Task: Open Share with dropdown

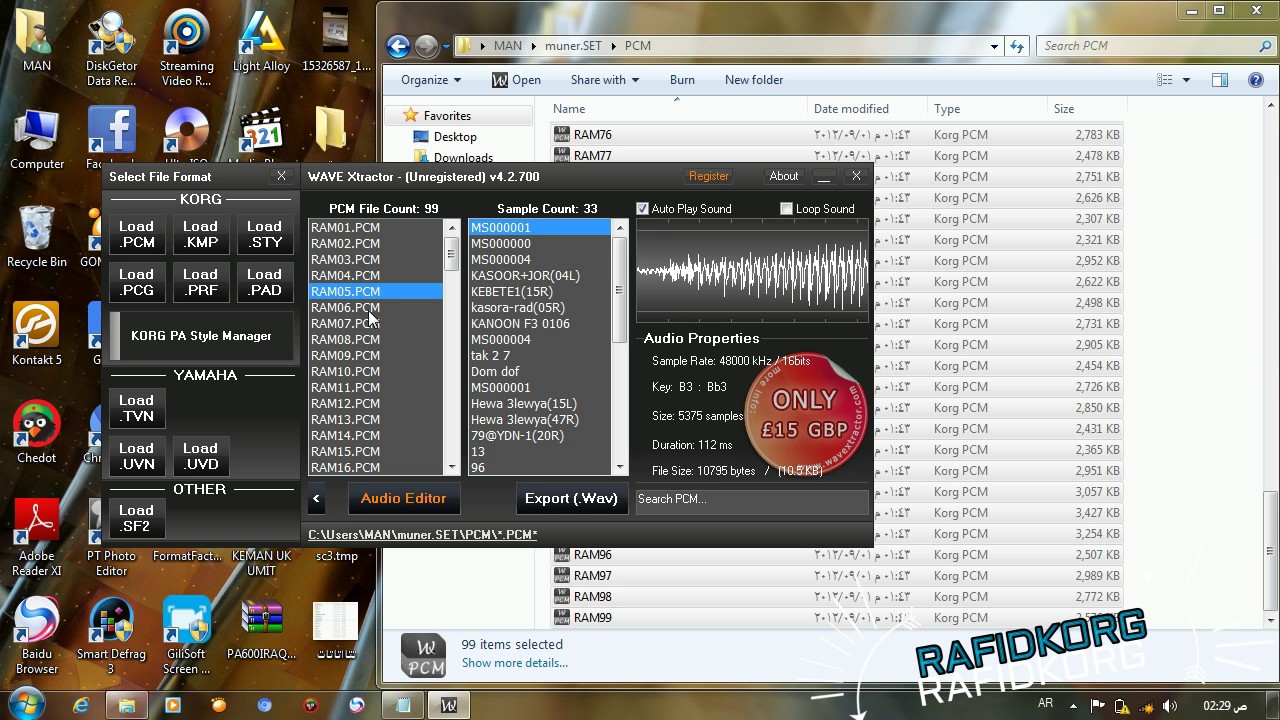Action: tap(605, 80)
